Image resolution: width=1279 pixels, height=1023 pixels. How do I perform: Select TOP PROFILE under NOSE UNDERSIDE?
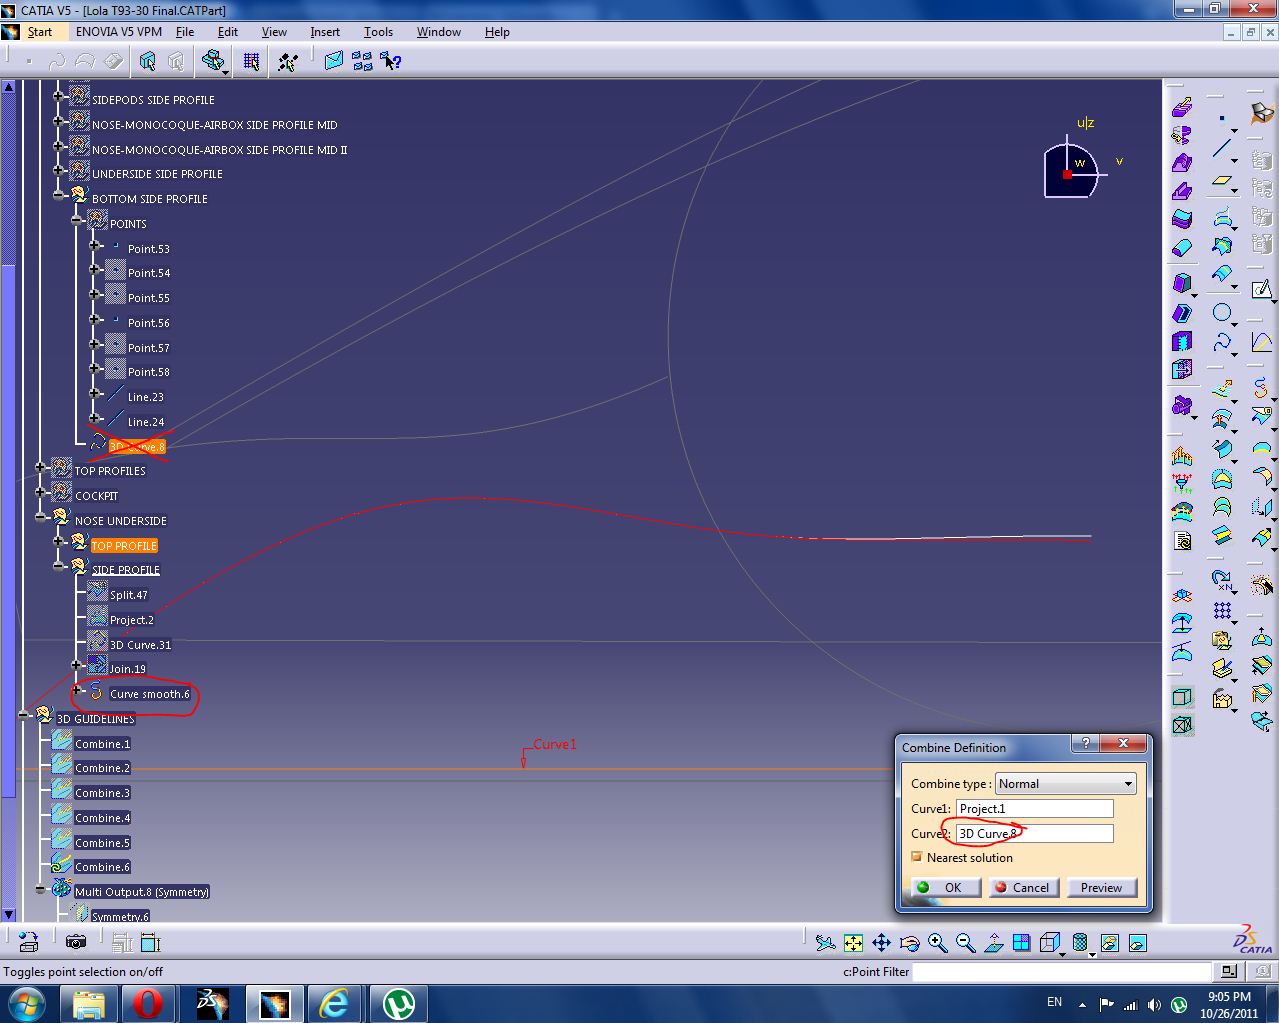pos(124,546)
